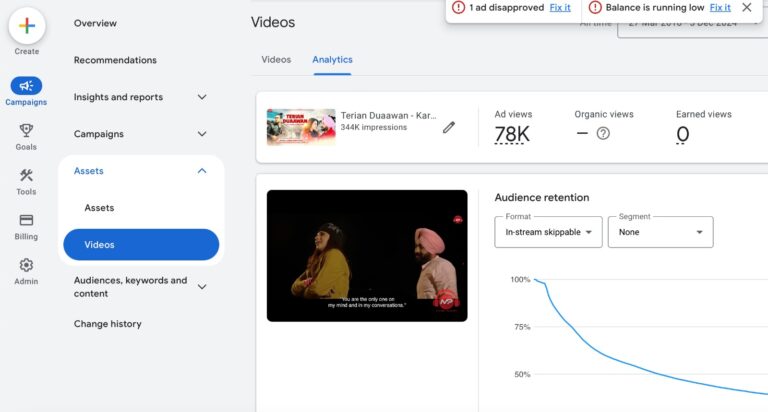Viewport: 768px width, 412px height.
Task: Open Billing card icon
Action: tap(26, 220)
